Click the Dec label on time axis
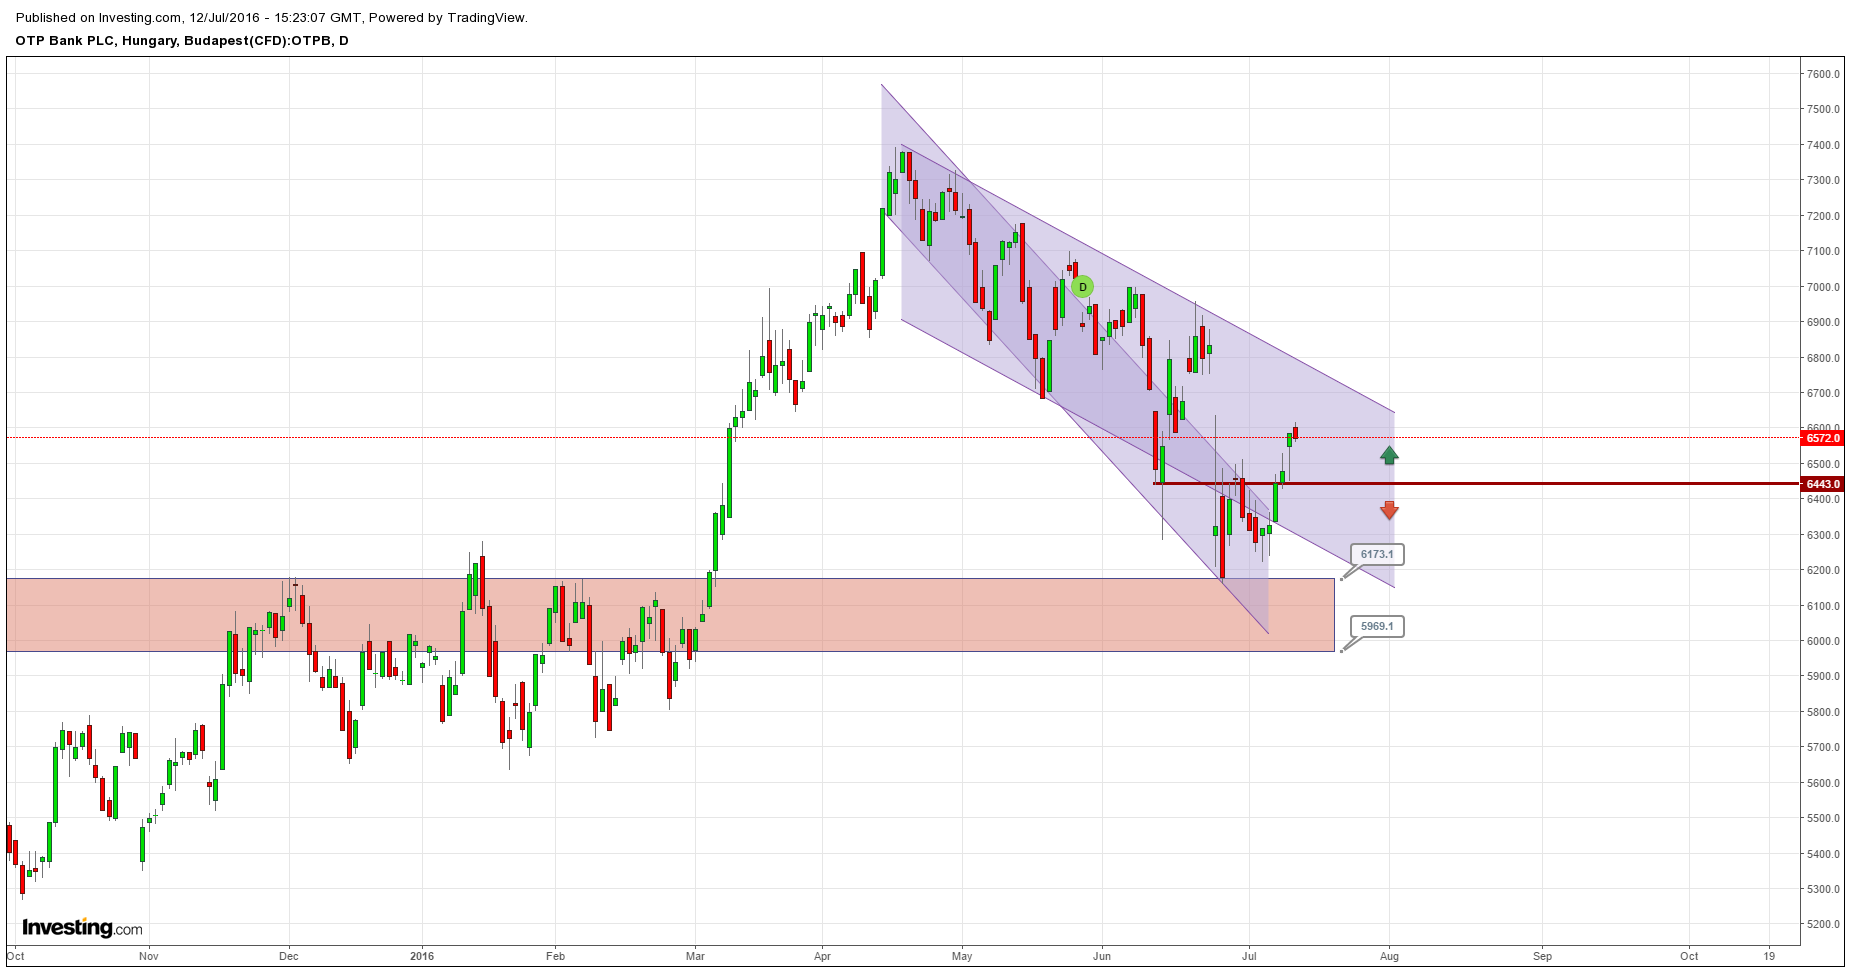This screenshot has height=969, width=1851. click(289, 956)
